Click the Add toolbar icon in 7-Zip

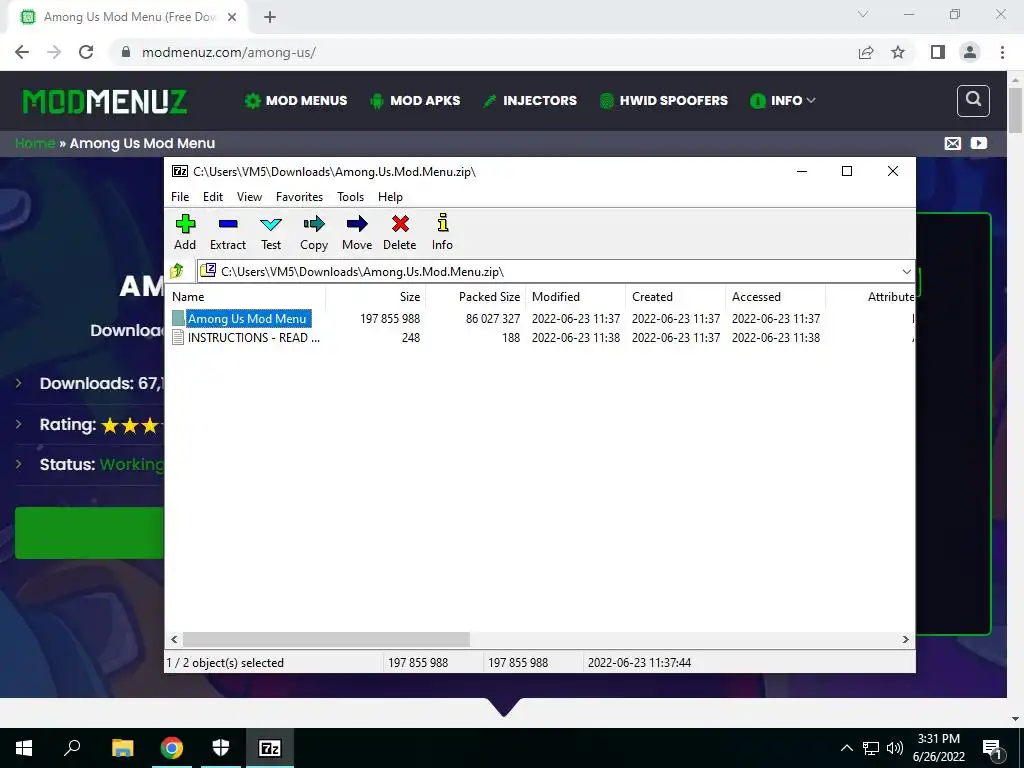(x=185, y=232)
